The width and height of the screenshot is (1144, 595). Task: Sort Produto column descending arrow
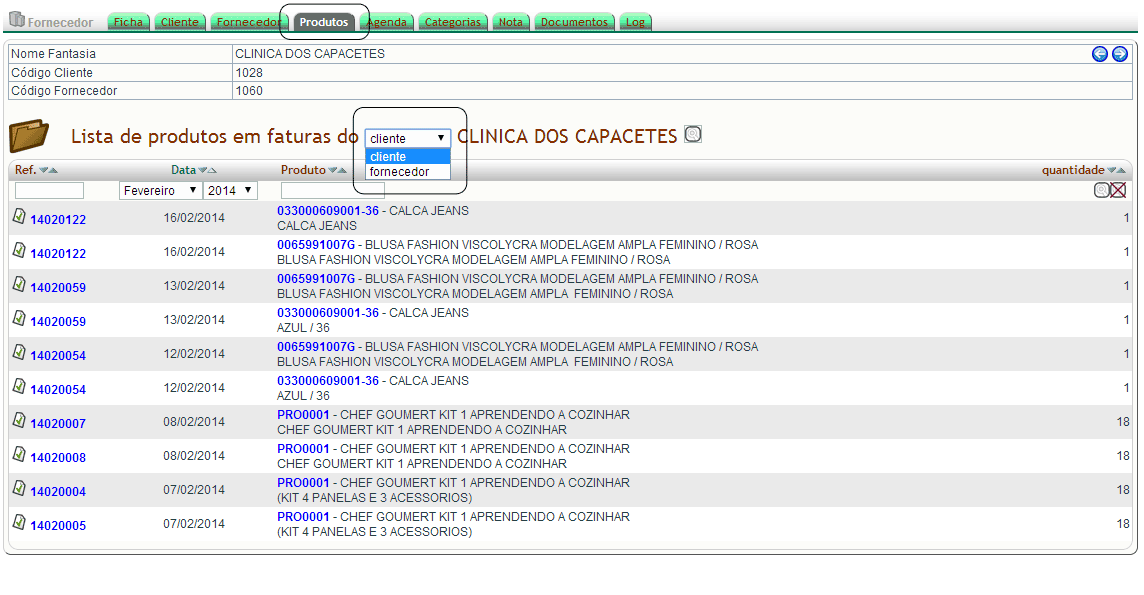(333, 170)
